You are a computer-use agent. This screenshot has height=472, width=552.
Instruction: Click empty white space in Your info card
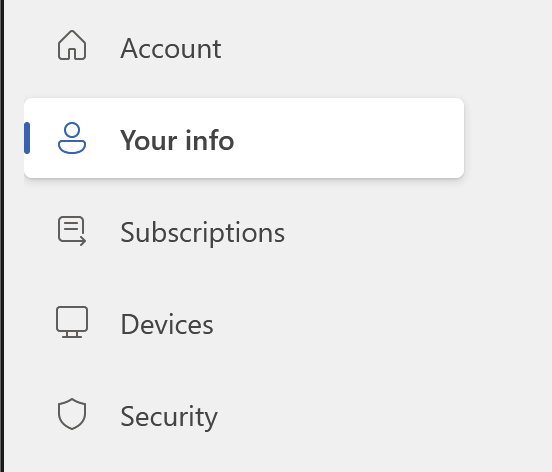tap(349, 138)
